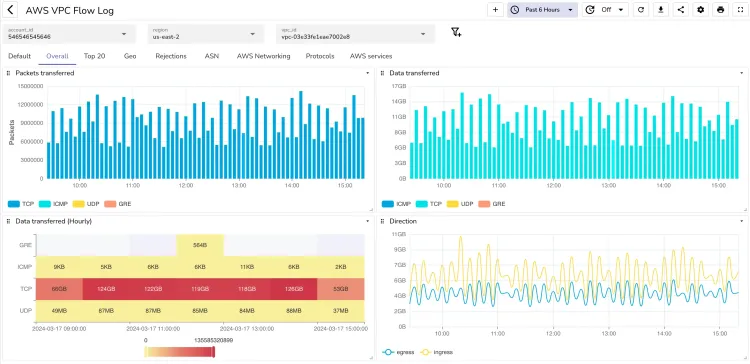Download the dashboard
The width and height of the screenshot is (750, 364).
pyautogui.click(x=661, y=10)
